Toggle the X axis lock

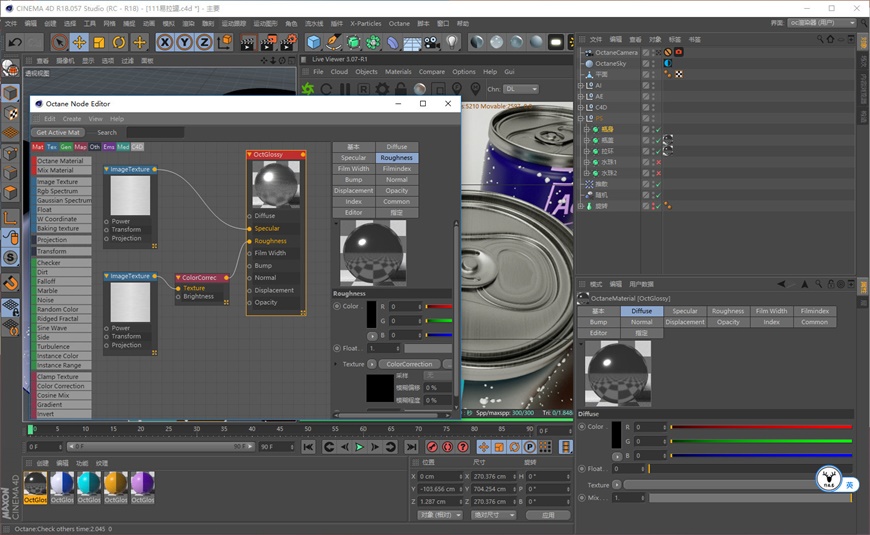point(165,42)
